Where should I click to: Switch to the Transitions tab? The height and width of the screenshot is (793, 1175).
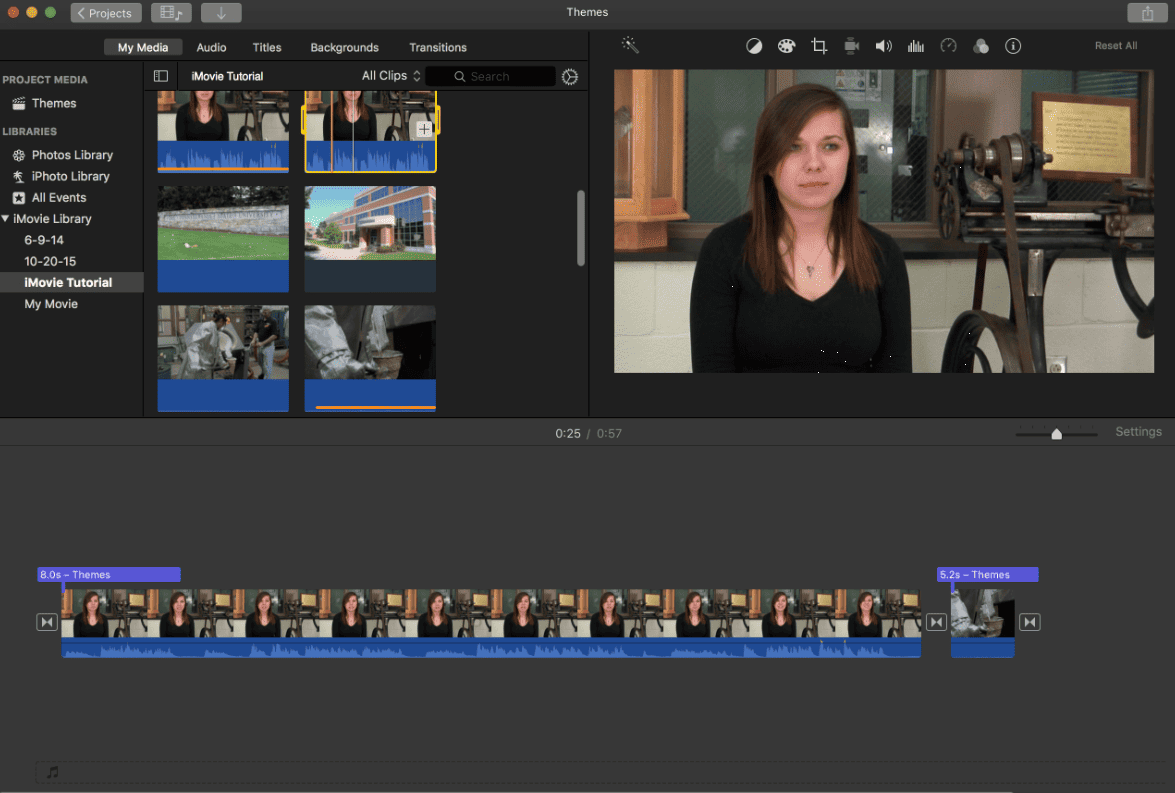[437, 47]
